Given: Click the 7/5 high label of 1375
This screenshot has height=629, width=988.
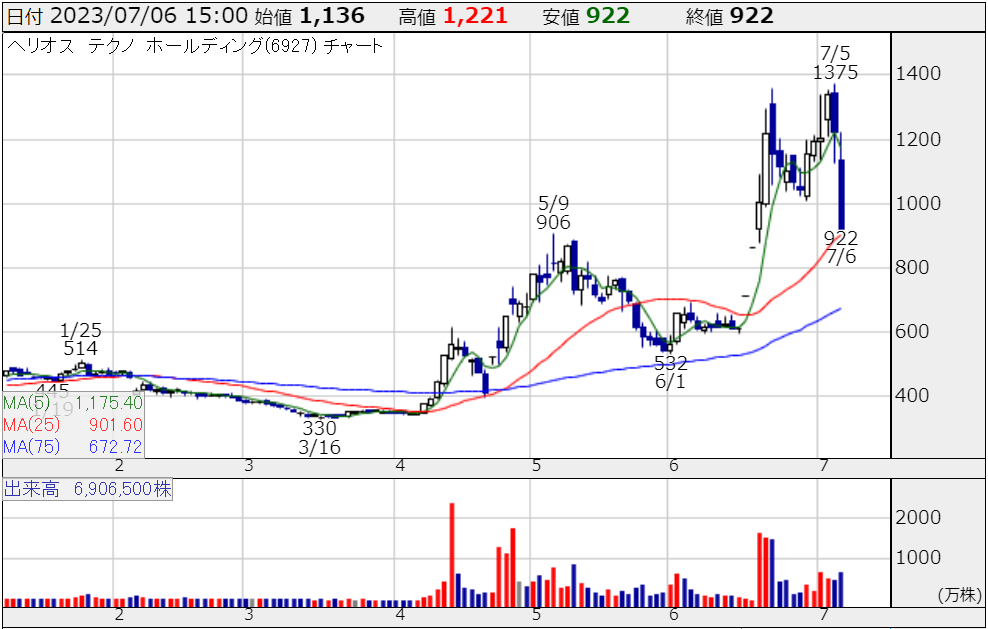Looking at the screenshot, I should (835, 73).
